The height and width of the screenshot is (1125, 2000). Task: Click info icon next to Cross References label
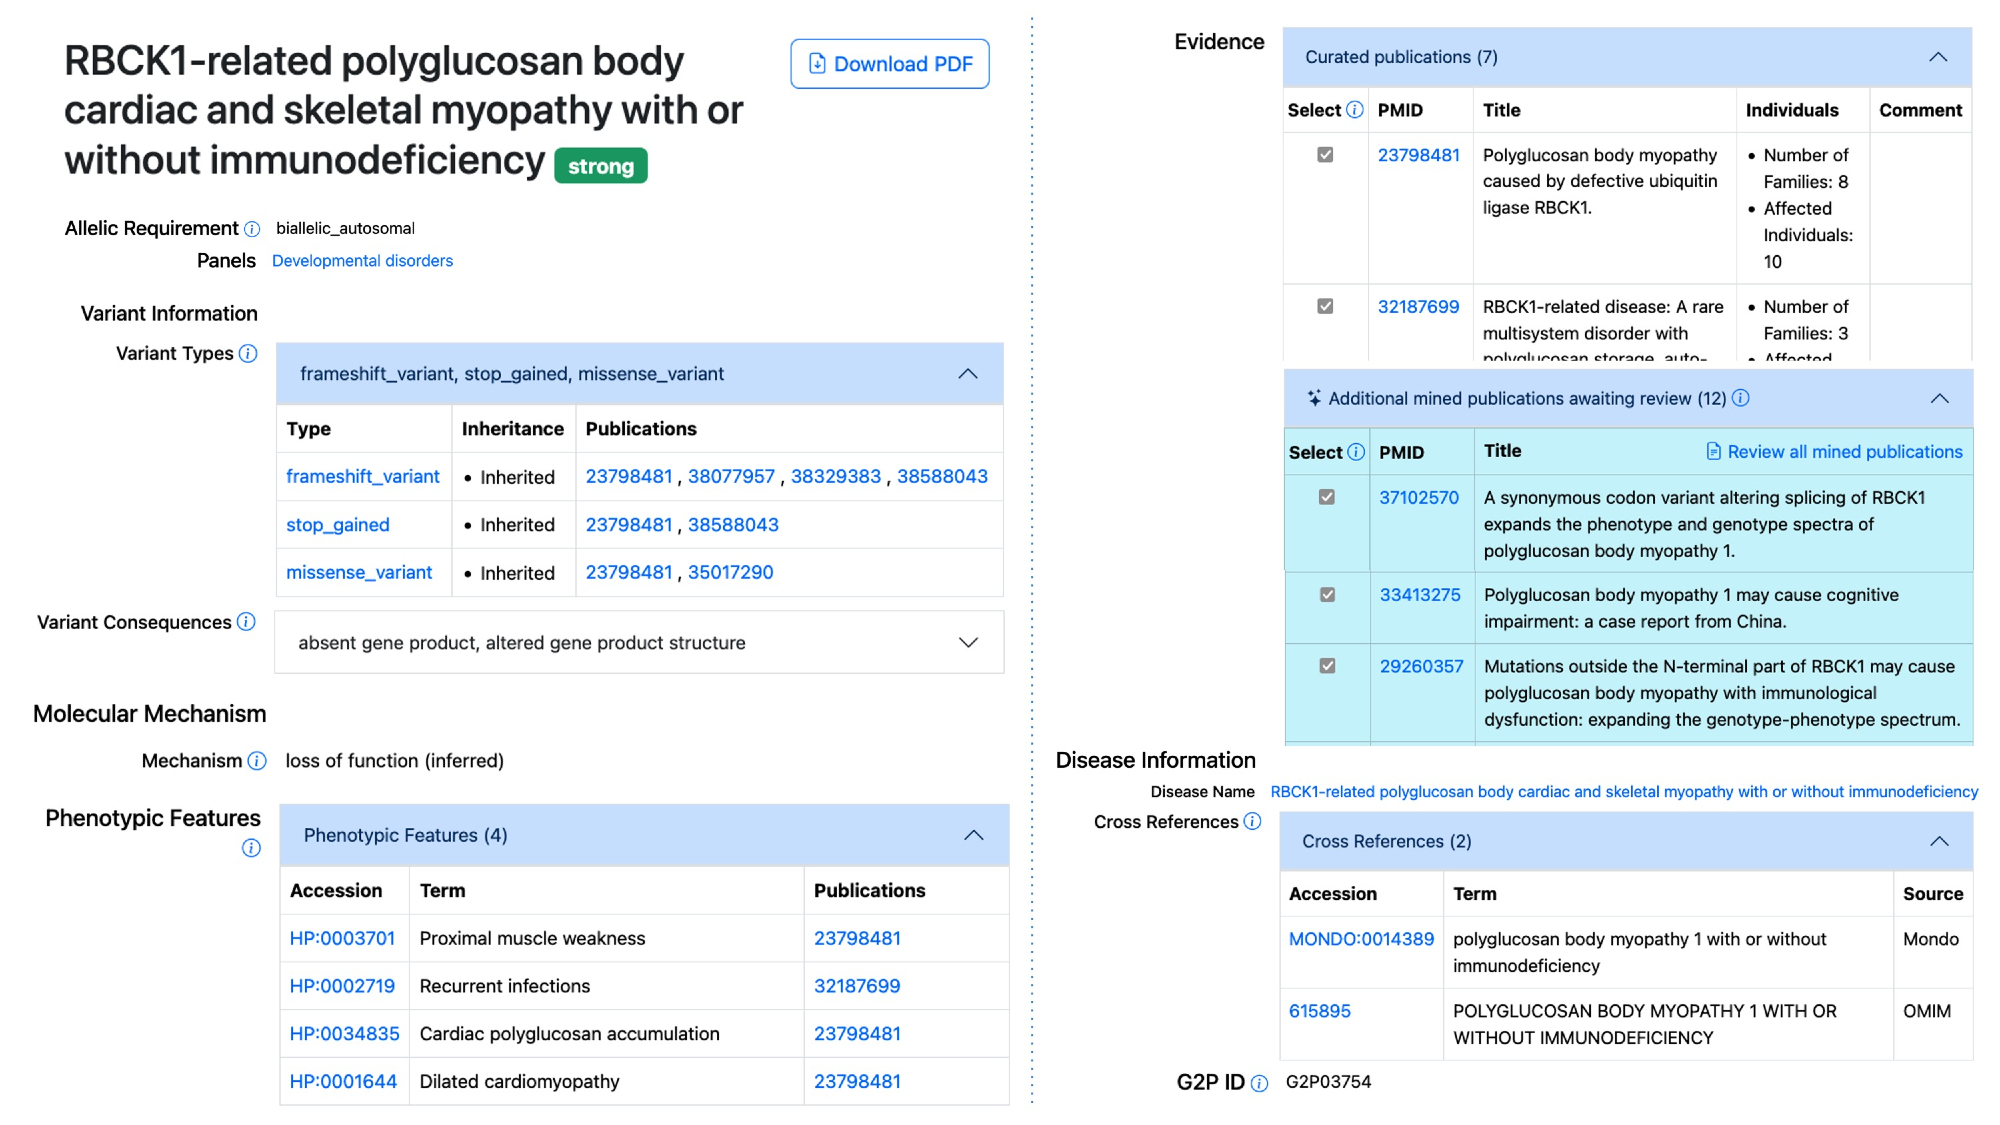coord(1252,822)
